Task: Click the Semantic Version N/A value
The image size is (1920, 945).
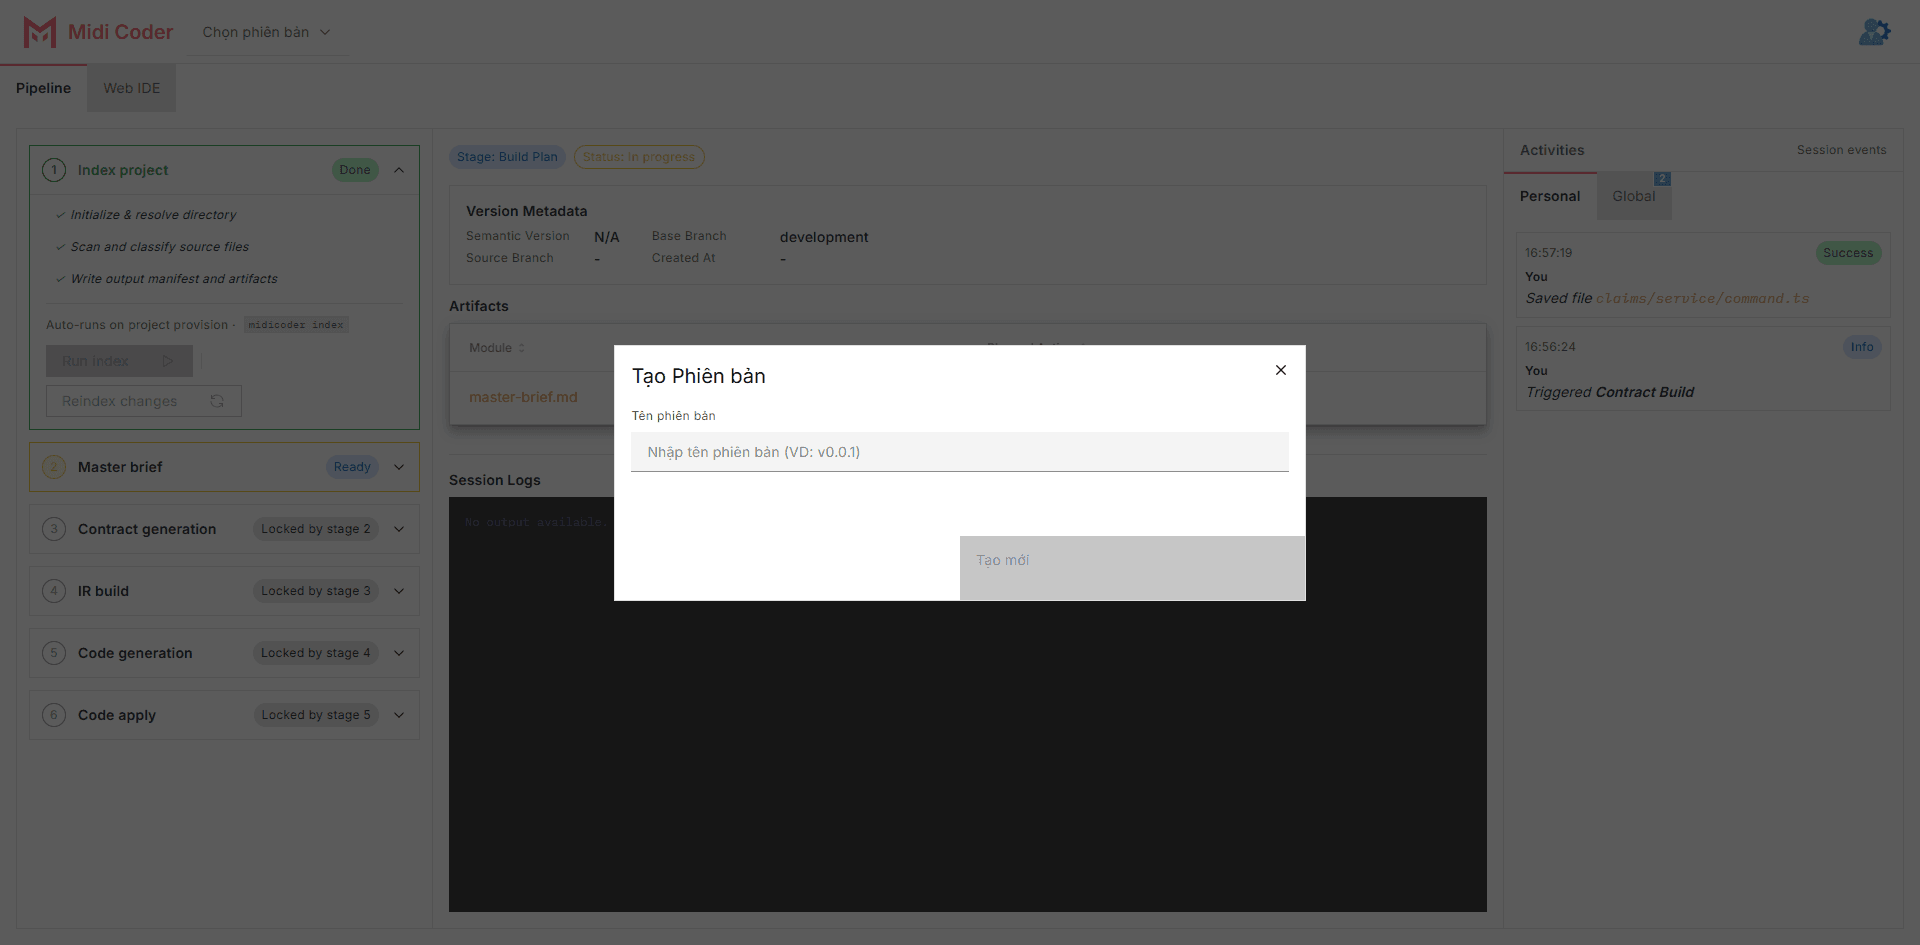Action: [x=606, y=237]
